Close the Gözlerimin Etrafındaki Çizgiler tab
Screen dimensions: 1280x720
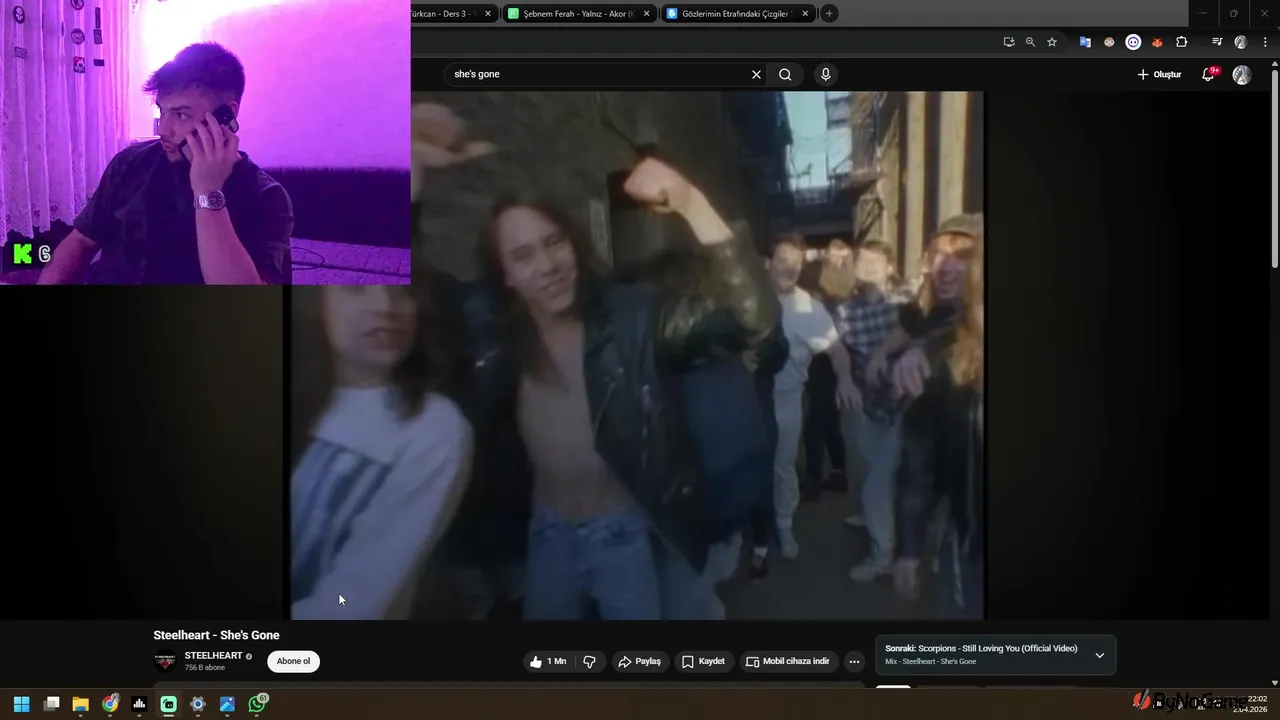805,14
